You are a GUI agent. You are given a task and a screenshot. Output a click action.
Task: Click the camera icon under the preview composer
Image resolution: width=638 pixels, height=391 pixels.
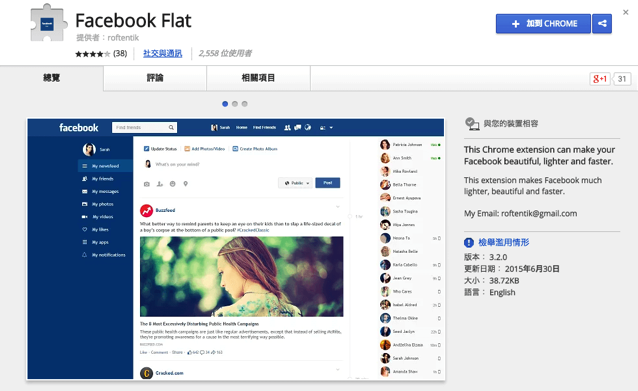click(146, 184)
